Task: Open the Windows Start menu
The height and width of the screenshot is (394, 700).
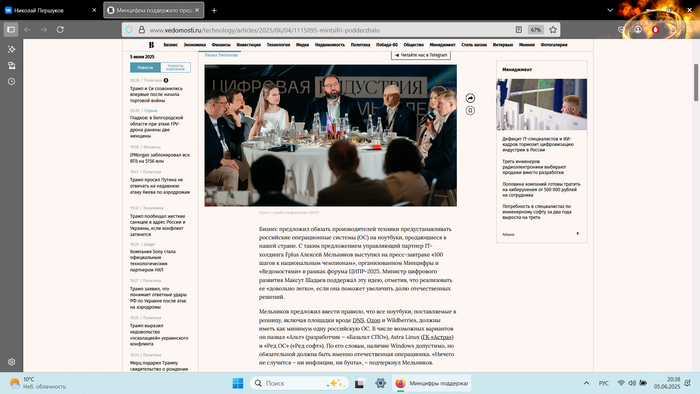Action: pos(238,383)
